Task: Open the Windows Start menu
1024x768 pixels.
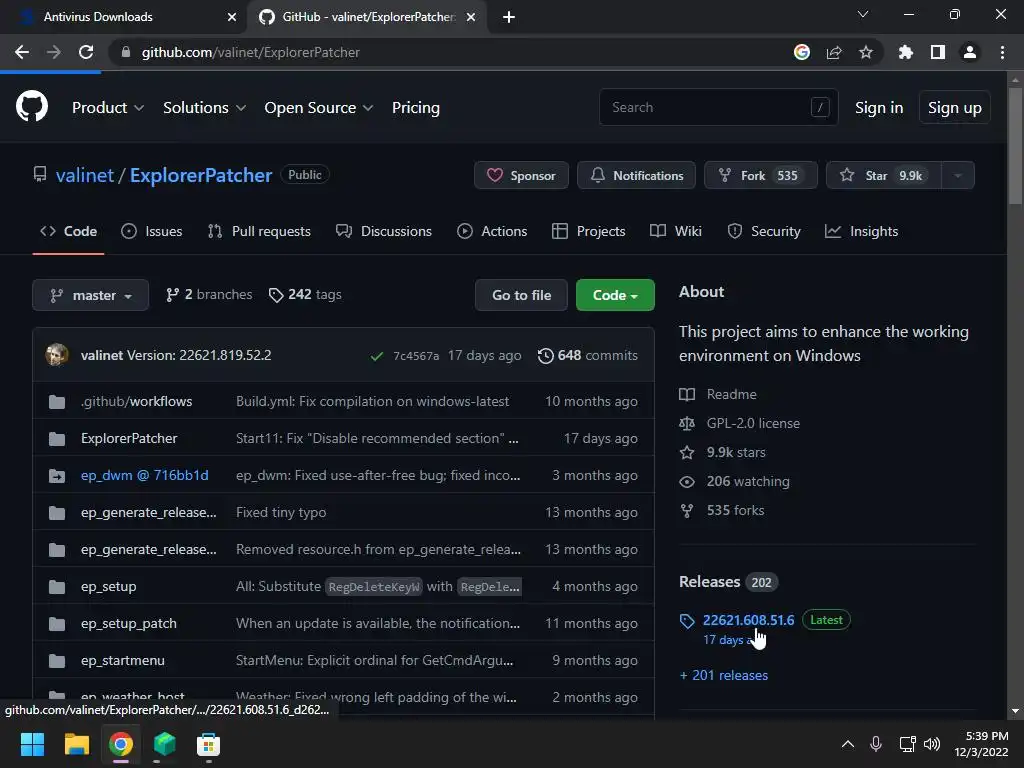Action: click(32, 744)
